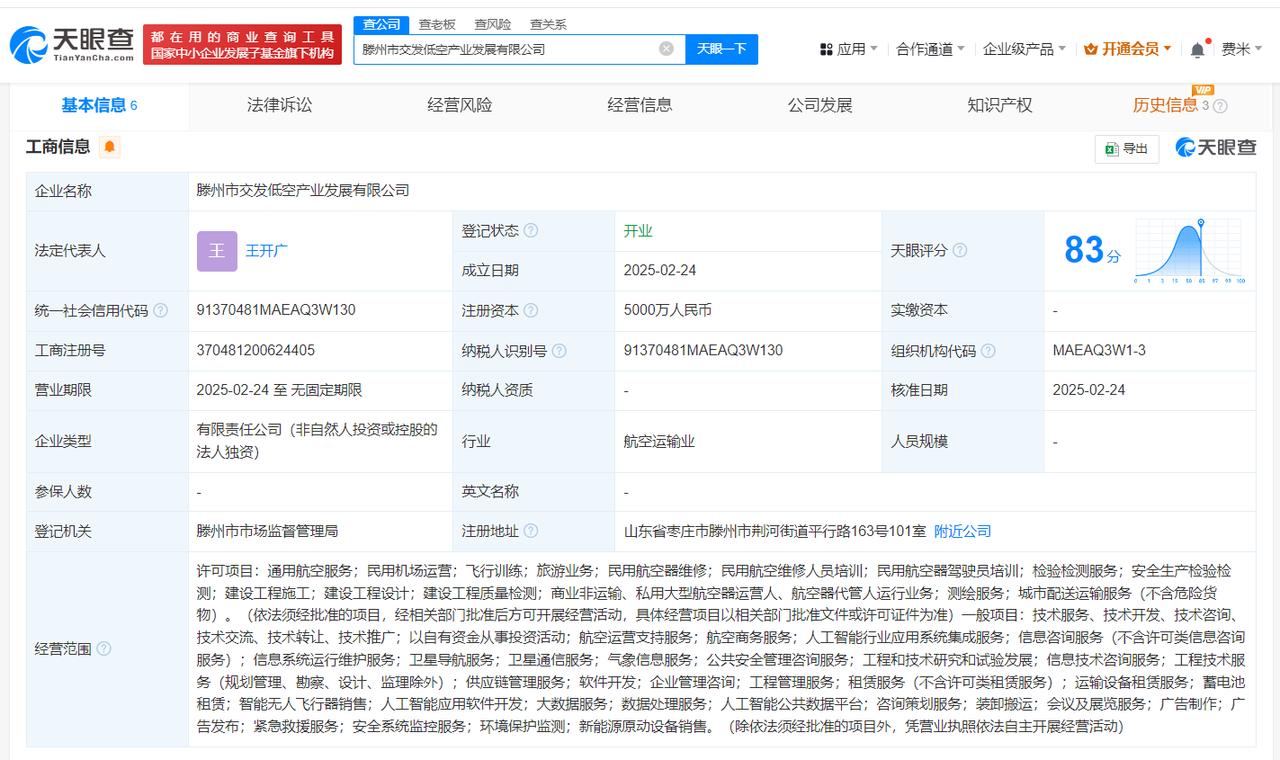This screenshot has height=760, width=1280.
Task: Open the 合作通道 dropdown menu
Action: click(x=930, y=49)
